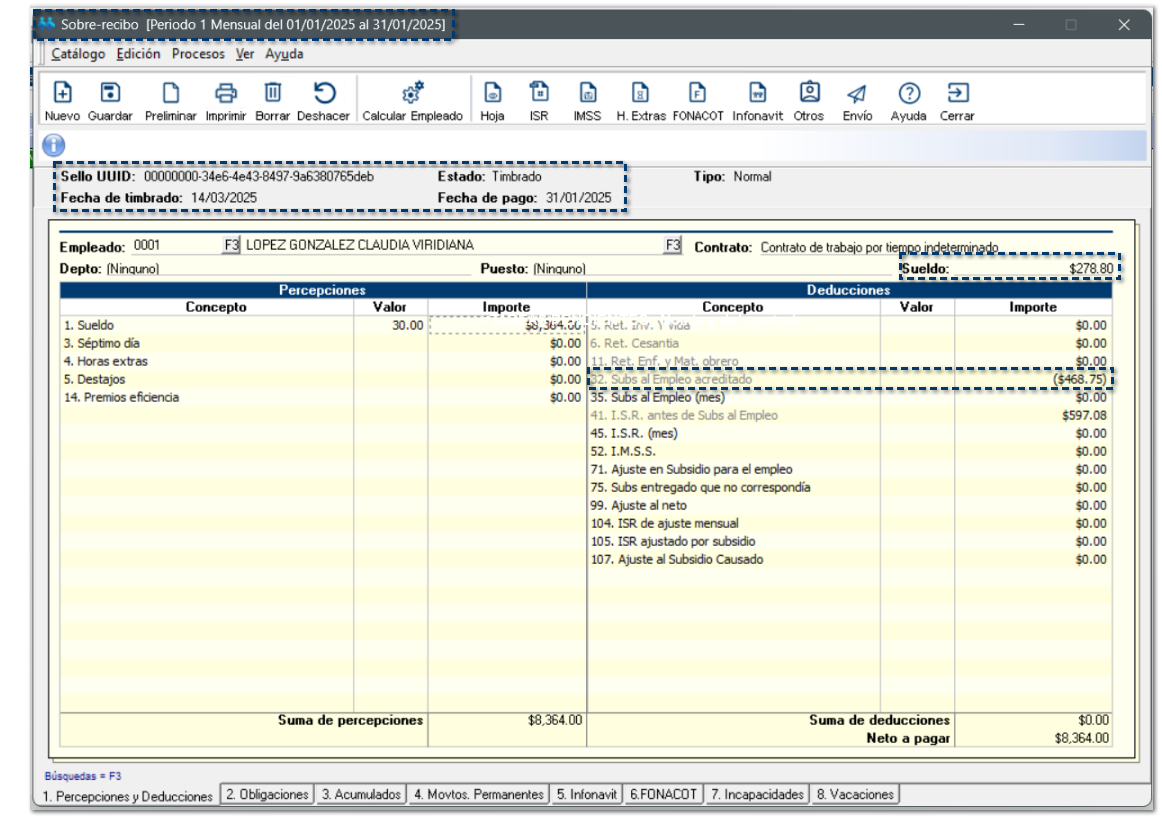
Task: Click the F3 search button beside employee number
Action: point(231,245)
